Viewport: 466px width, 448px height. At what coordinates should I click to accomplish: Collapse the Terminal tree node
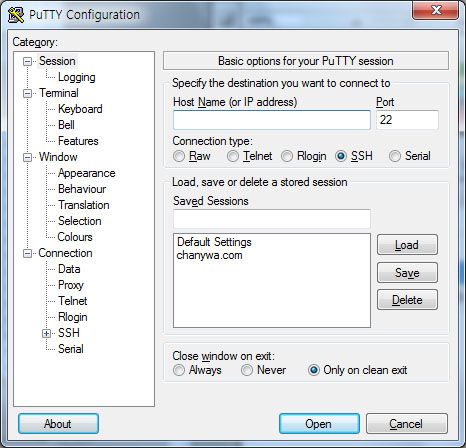(27, 93)
